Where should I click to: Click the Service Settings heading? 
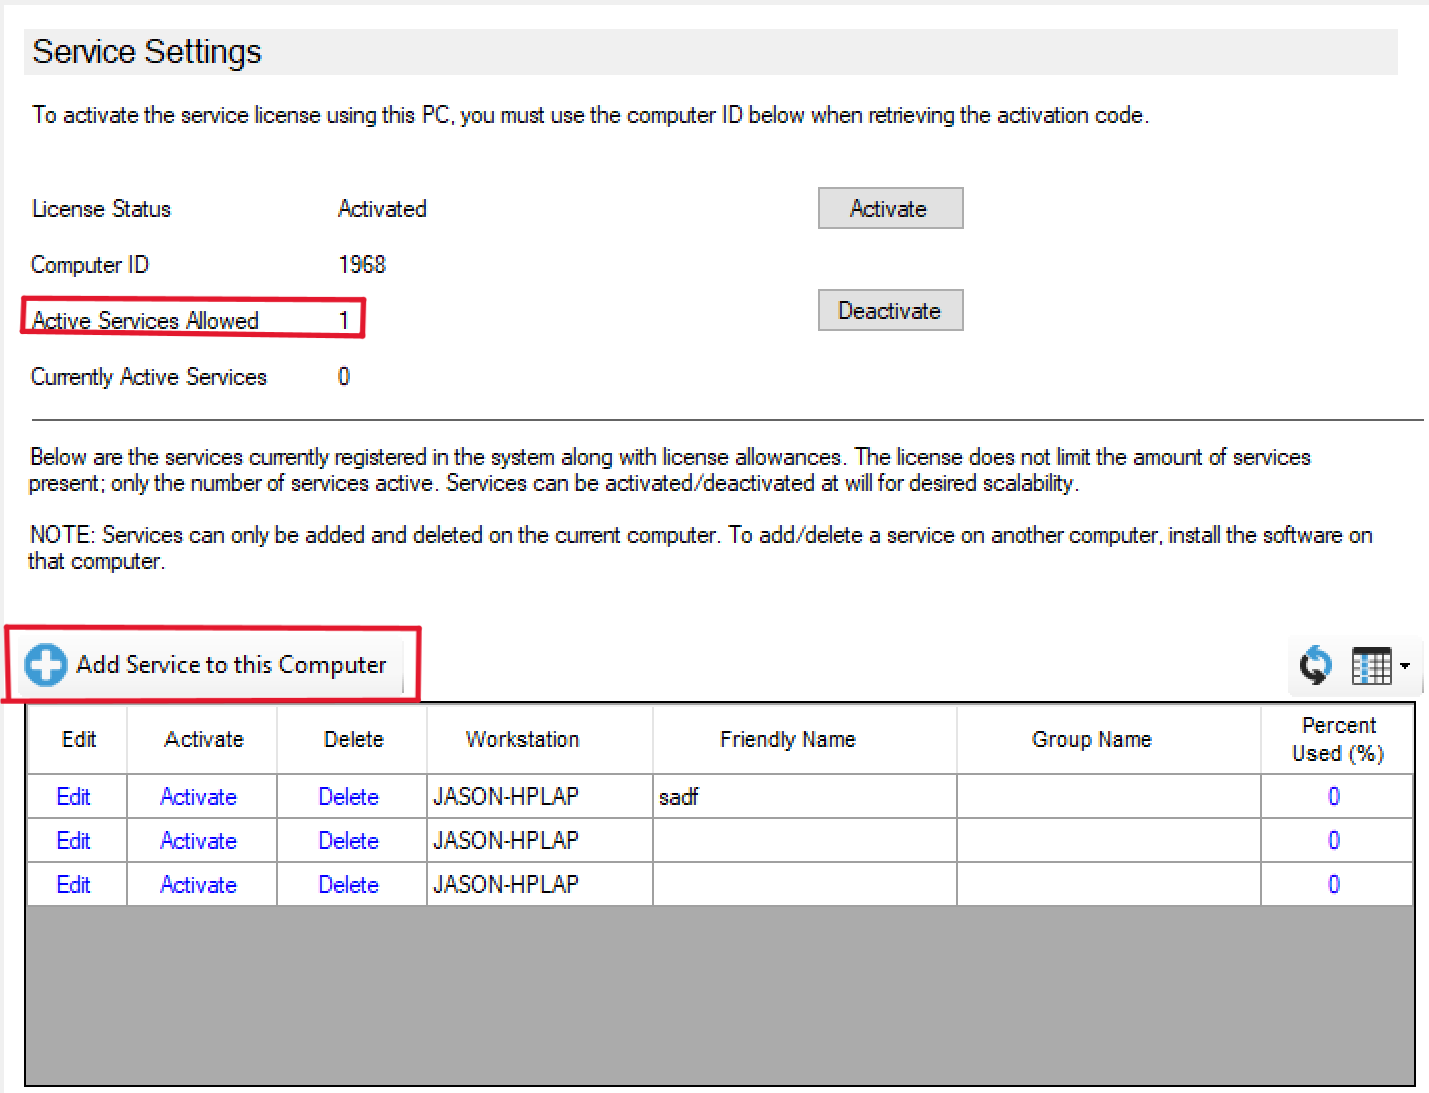[x=147, y=51]
